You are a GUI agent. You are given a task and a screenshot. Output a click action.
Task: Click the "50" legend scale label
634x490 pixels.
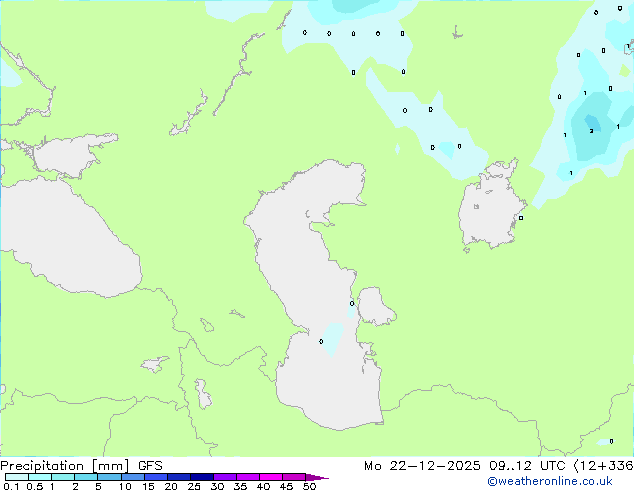[x=309, y=486]
